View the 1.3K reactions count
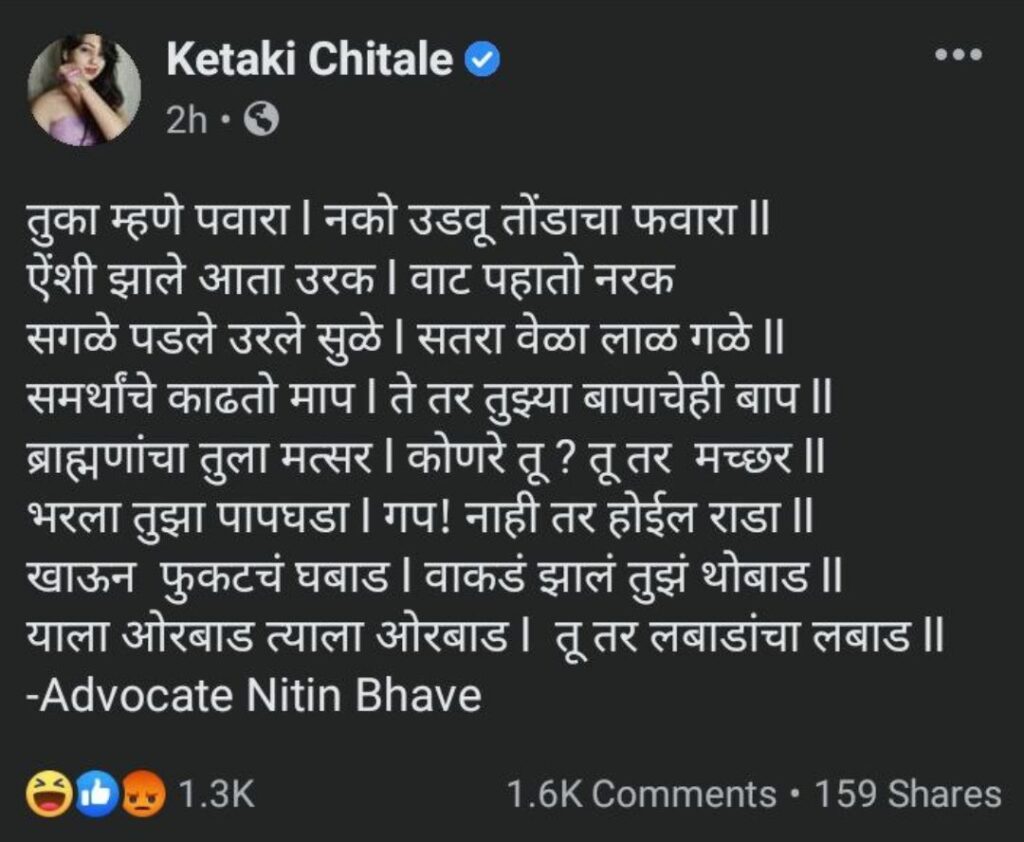Image resolution: width=1024 pixels, height=842 pixels. tap(216, 794)
